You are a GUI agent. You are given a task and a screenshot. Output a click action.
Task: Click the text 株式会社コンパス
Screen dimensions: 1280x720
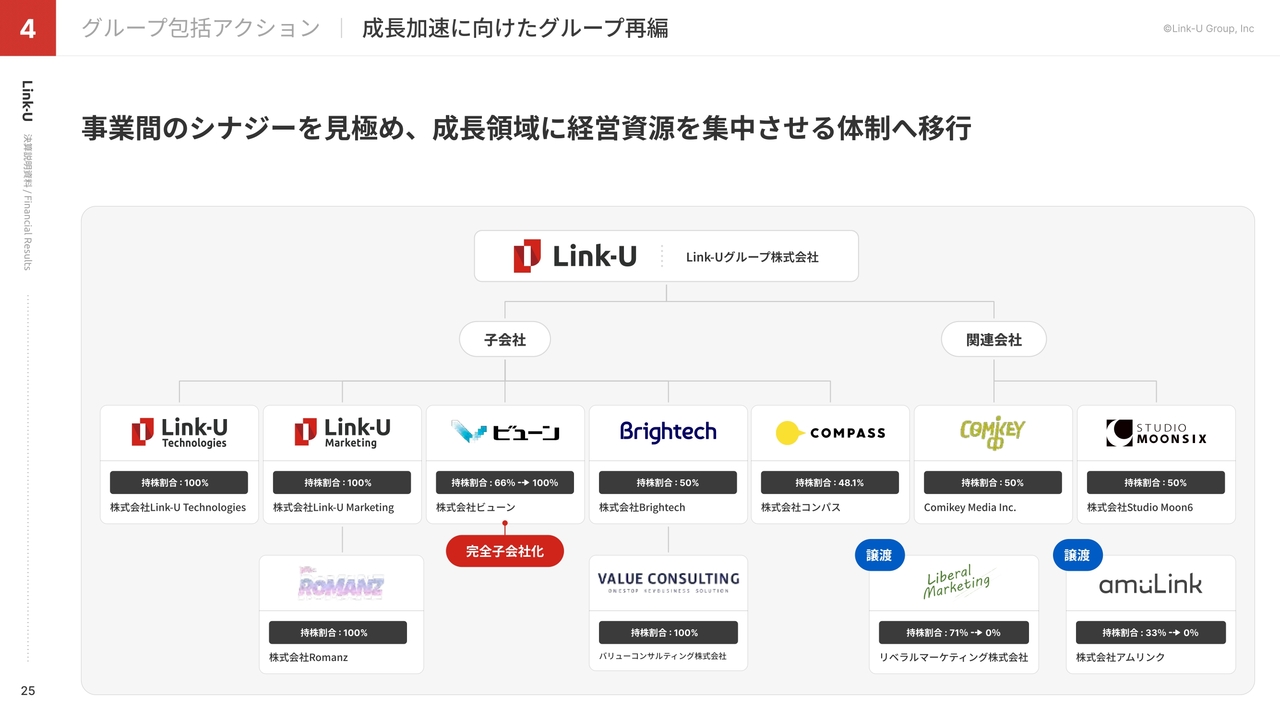[x=801, y=508]
